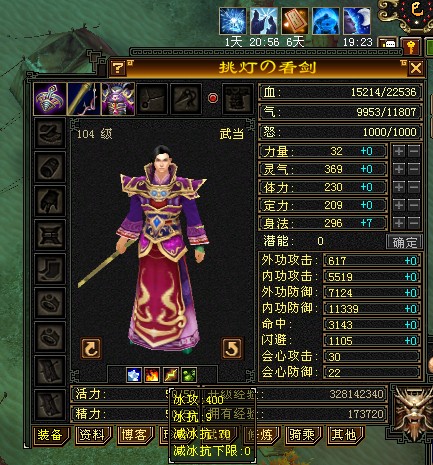Click the poison attribute icon
Image resolution: width=433 pixels, height=465 pixels.
click(x=189, y=375)
